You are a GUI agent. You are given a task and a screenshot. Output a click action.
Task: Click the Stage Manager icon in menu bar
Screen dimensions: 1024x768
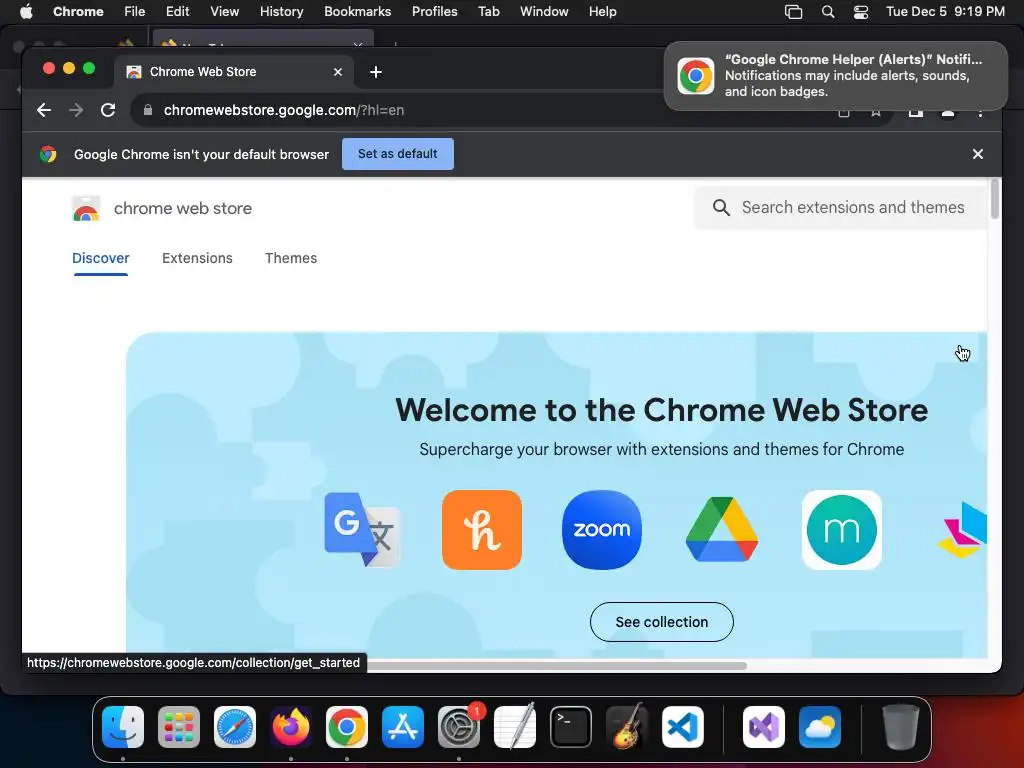pos(793,12)
